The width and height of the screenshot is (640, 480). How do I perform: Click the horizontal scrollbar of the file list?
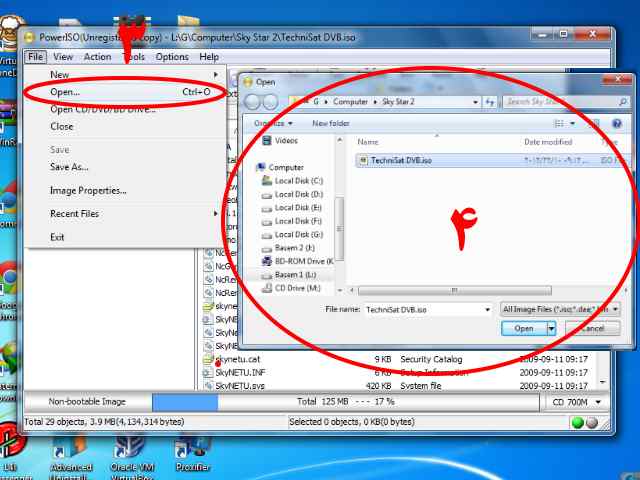point(454,291)
